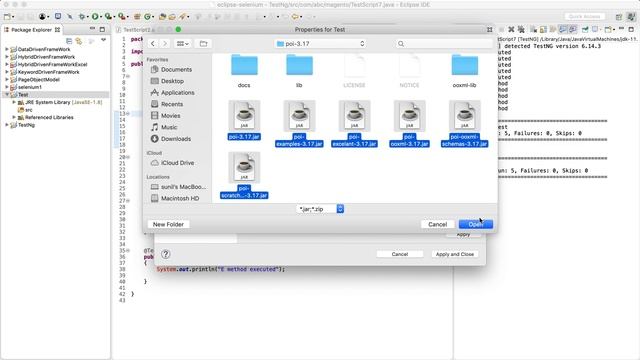Screen dimensions: 640x360
Task: Click the Open Type toolbar icon
Action: point(162,17)
